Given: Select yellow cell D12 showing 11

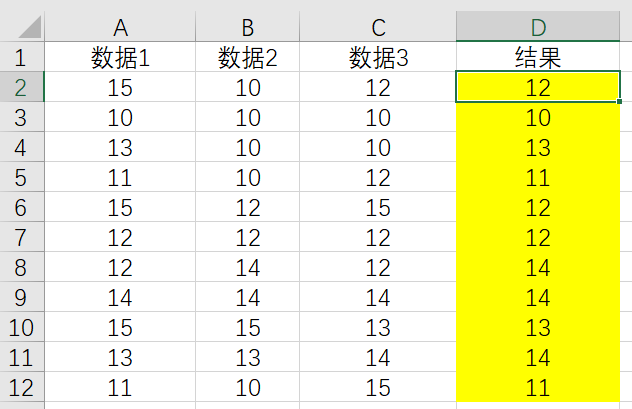Looking at the screenshot, I should pyautogui.click(x=538, y=387).
